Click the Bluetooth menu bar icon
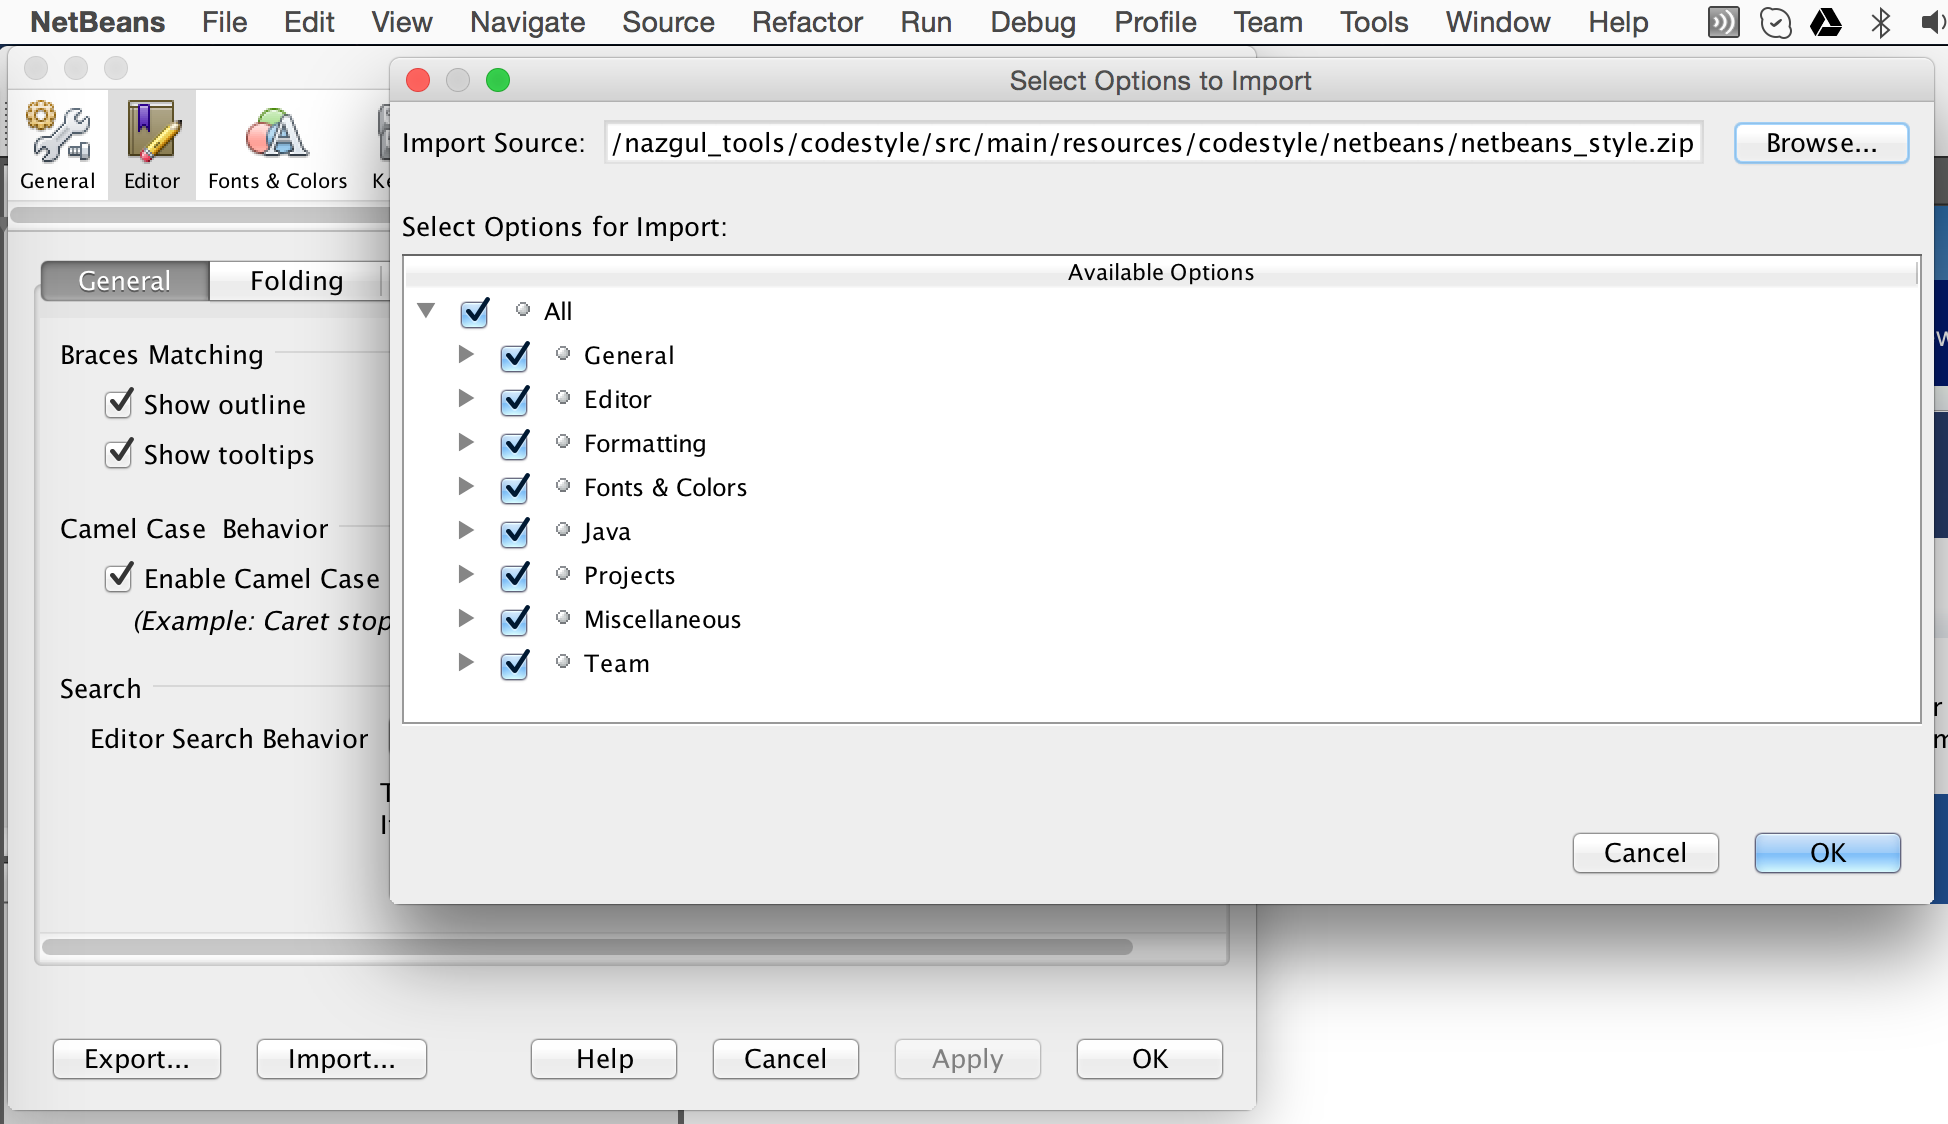This screenshot has width=1948, height=1124. [x=1880, y=22]
